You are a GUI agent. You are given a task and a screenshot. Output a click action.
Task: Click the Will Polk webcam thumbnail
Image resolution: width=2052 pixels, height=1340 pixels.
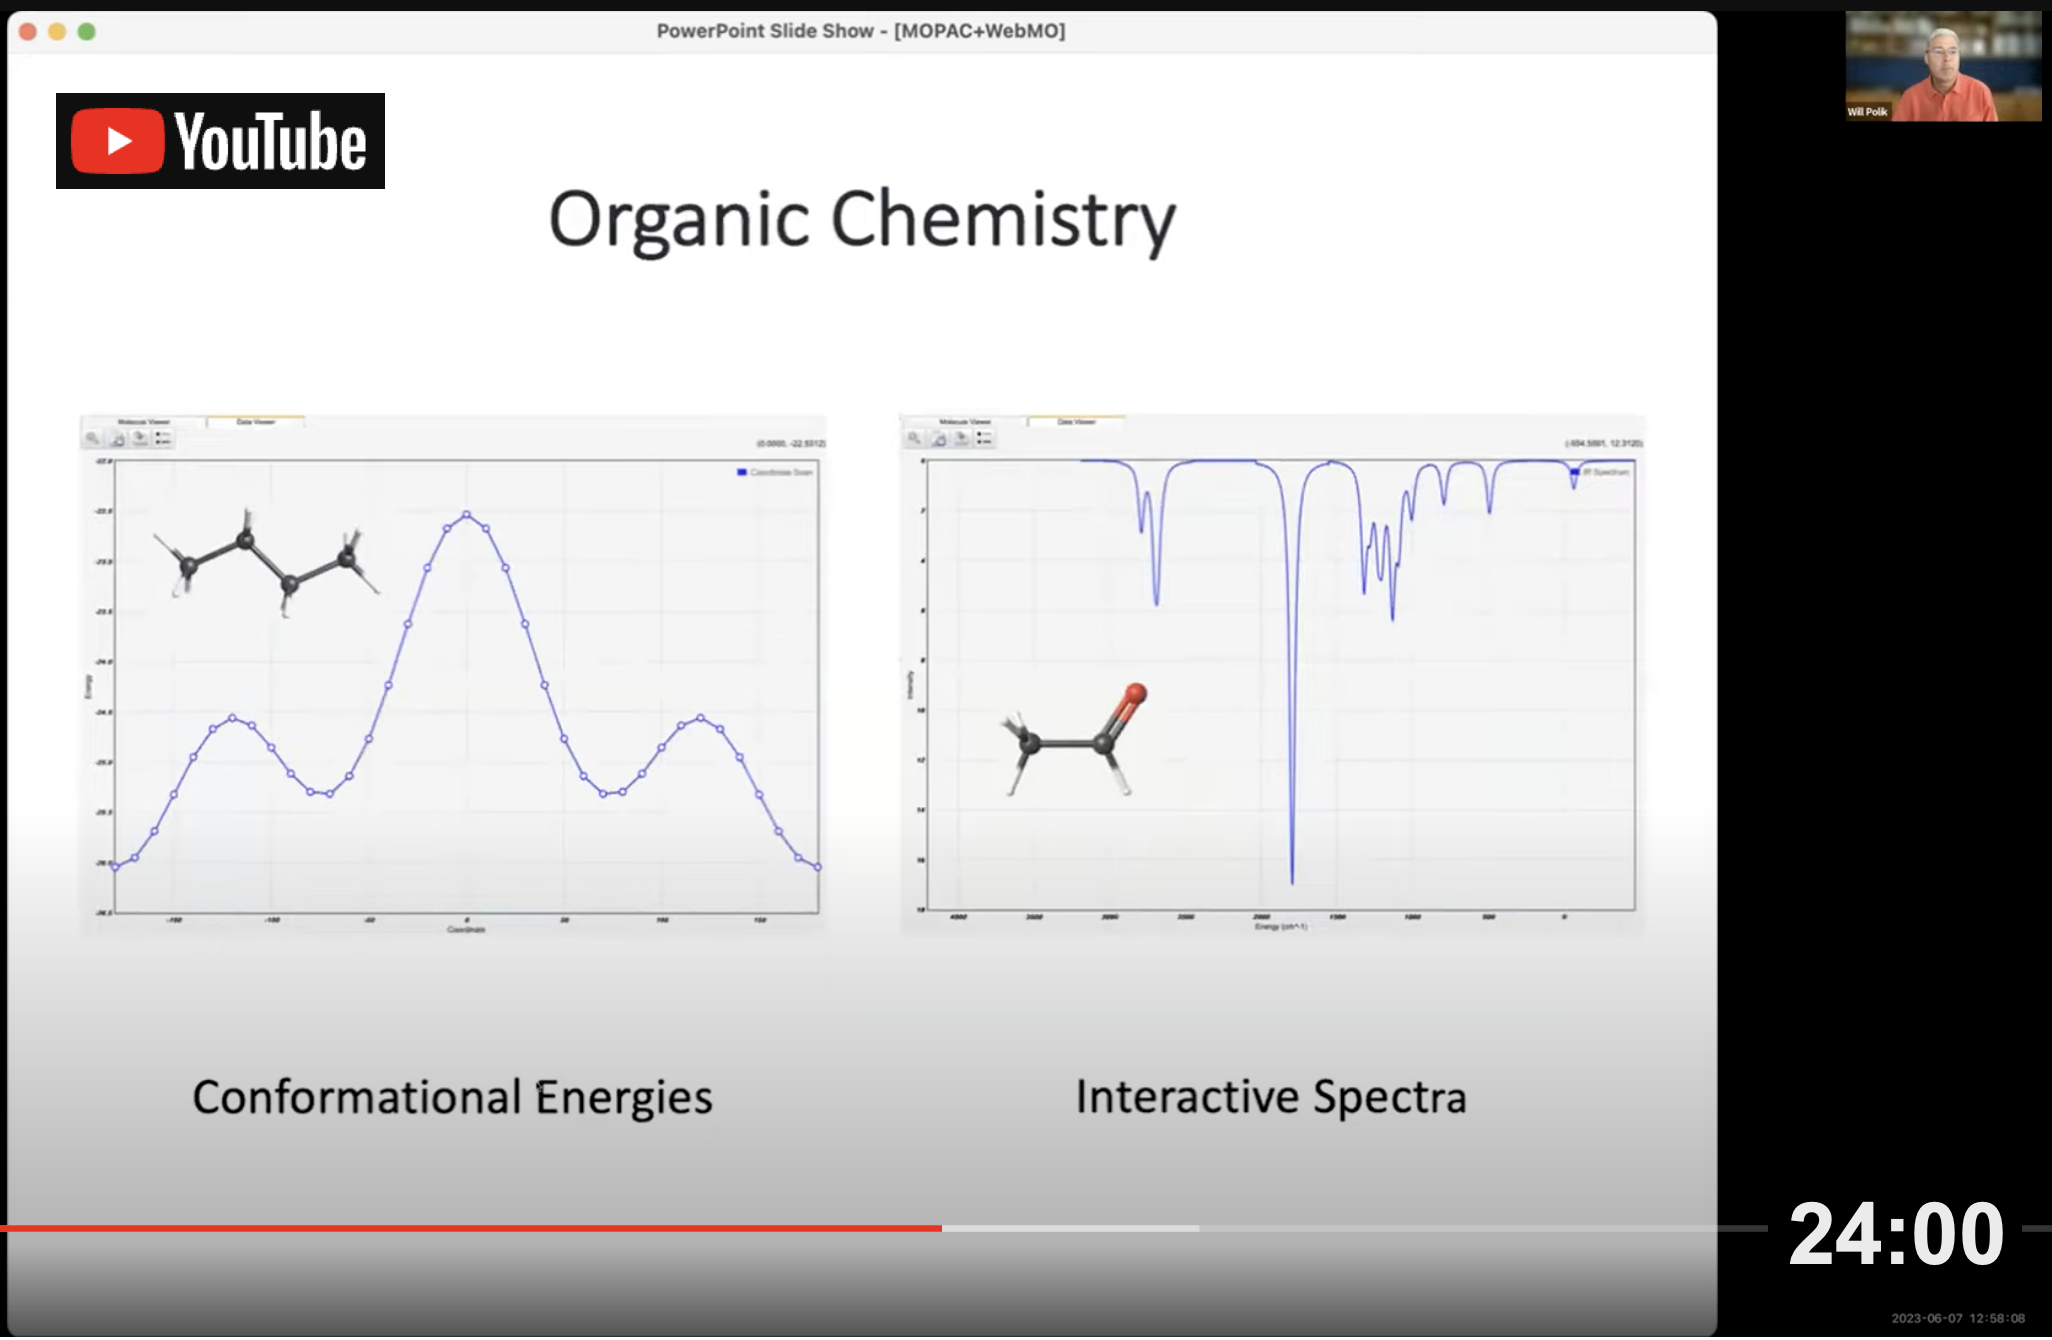pyautogui.click(x=1943, y=67)
